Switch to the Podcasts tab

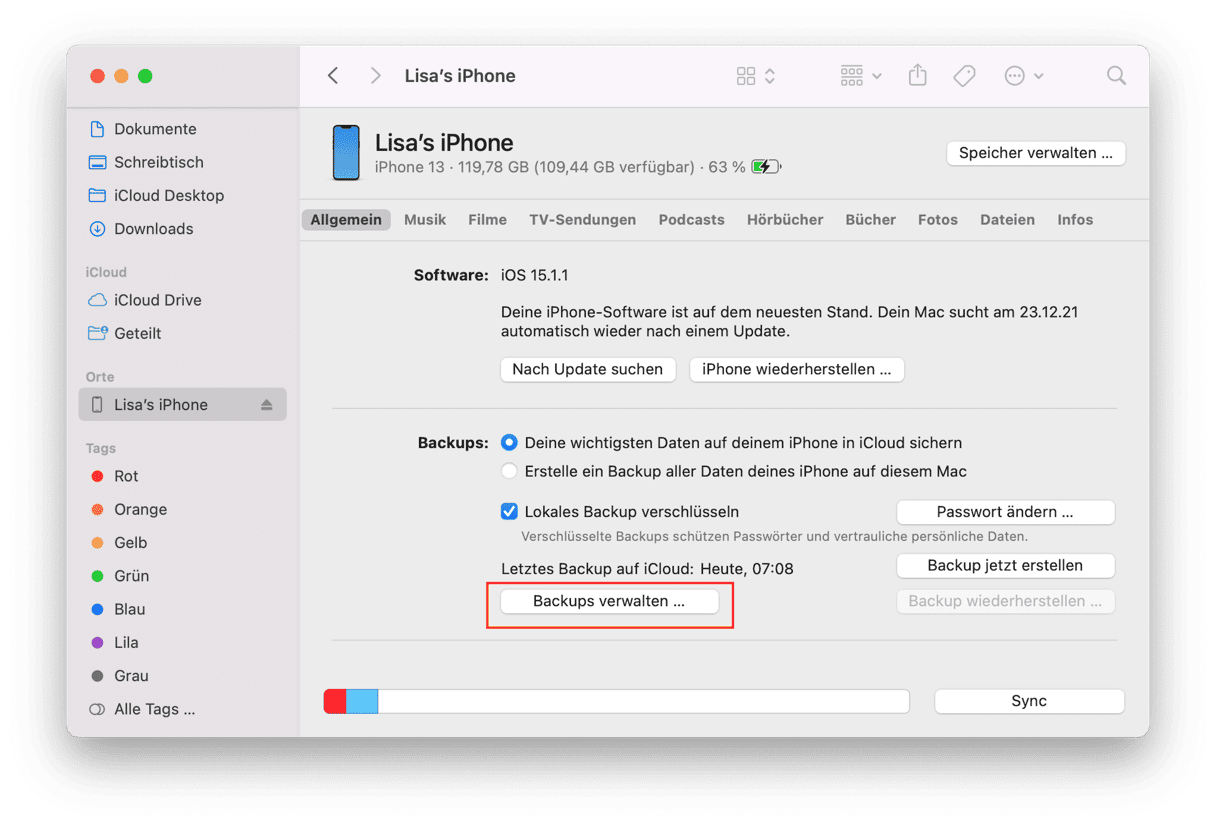coord(691,220)
